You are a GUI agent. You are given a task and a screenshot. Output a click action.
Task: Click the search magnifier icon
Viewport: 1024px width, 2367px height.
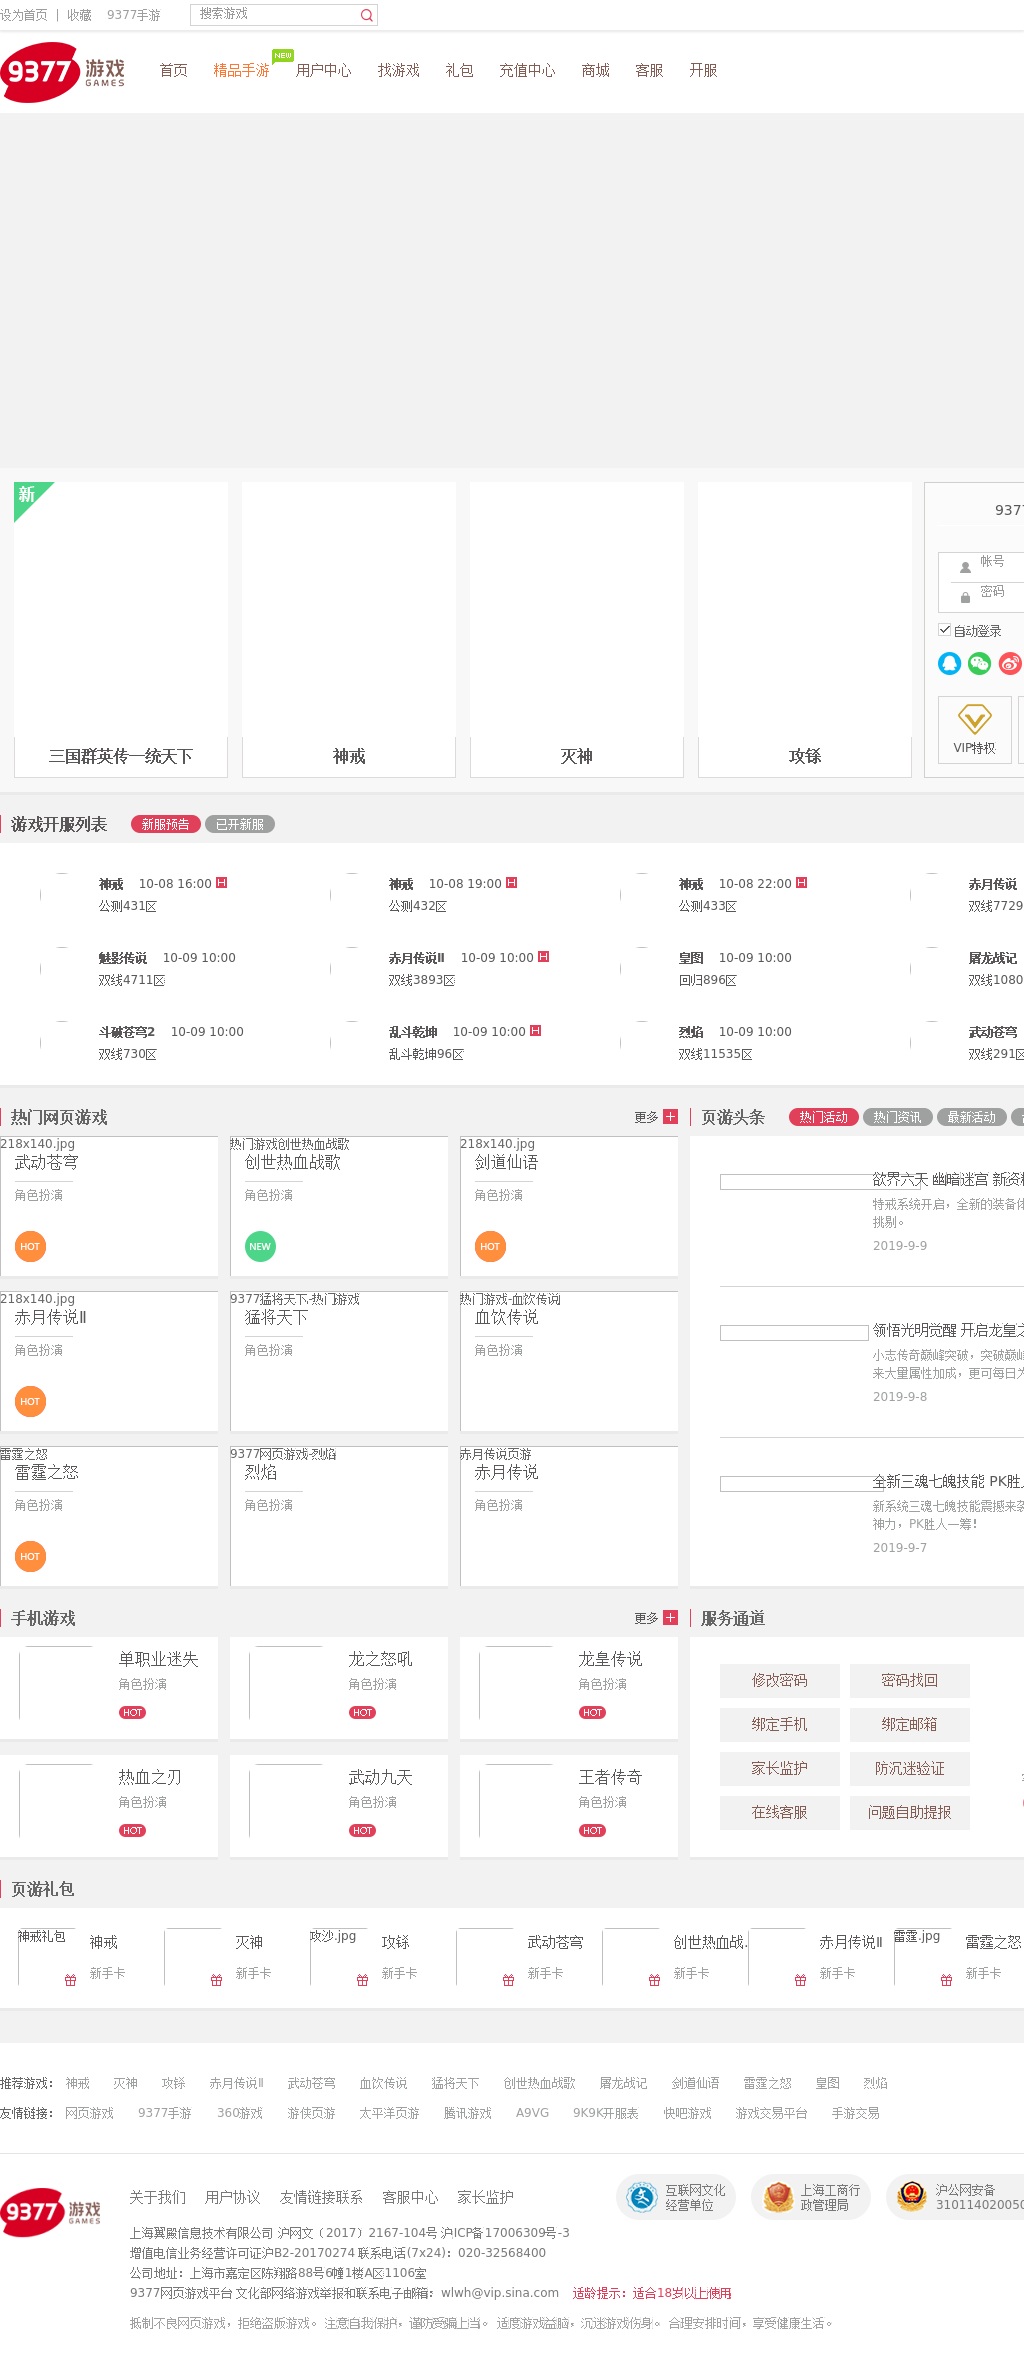point(366,15)
